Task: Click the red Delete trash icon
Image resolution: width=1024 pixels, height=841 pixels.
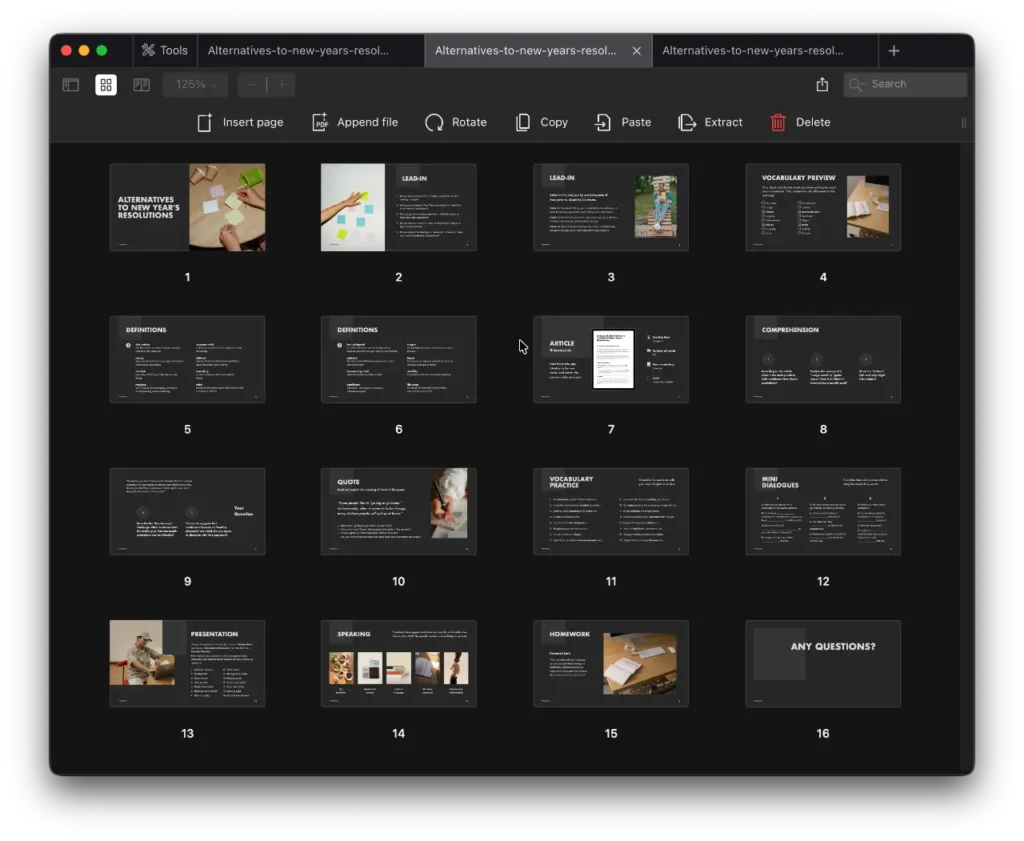Action: pos(778,122)
